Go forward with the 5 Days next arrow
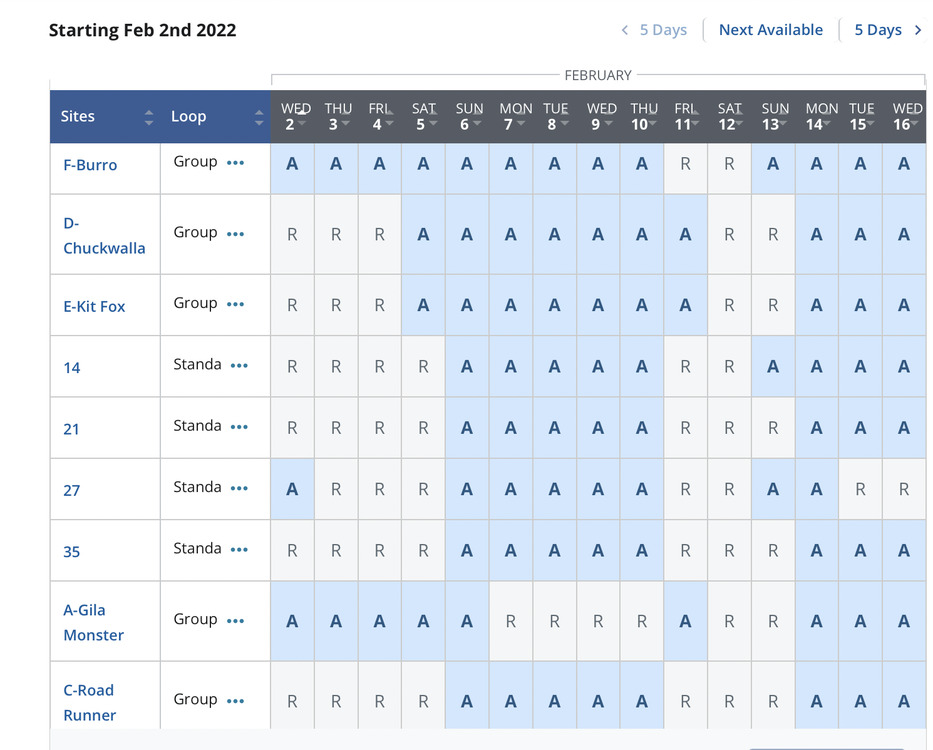This screenshot has width=933, height=750. point(888,30)
